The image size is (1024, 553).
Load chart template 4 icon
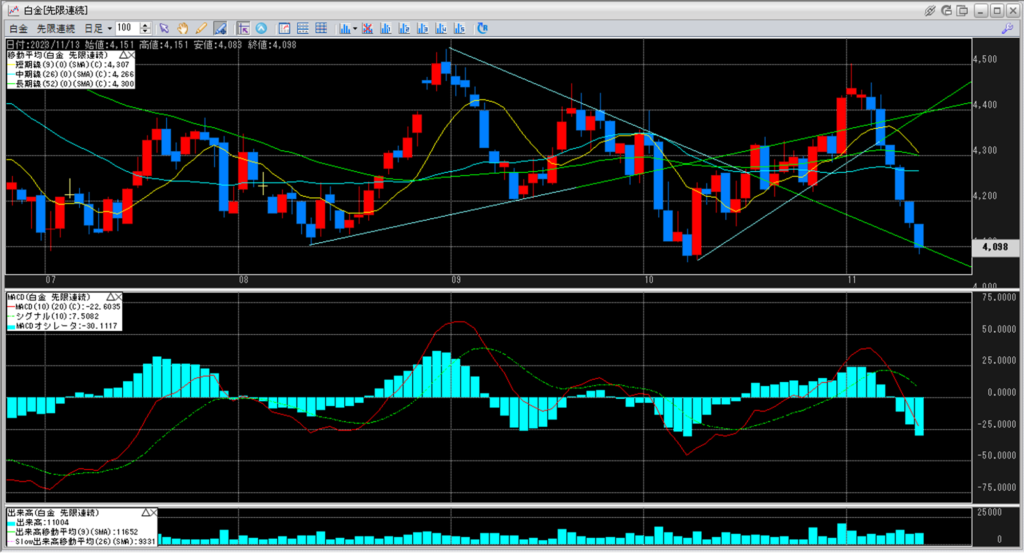pos(441,29)
